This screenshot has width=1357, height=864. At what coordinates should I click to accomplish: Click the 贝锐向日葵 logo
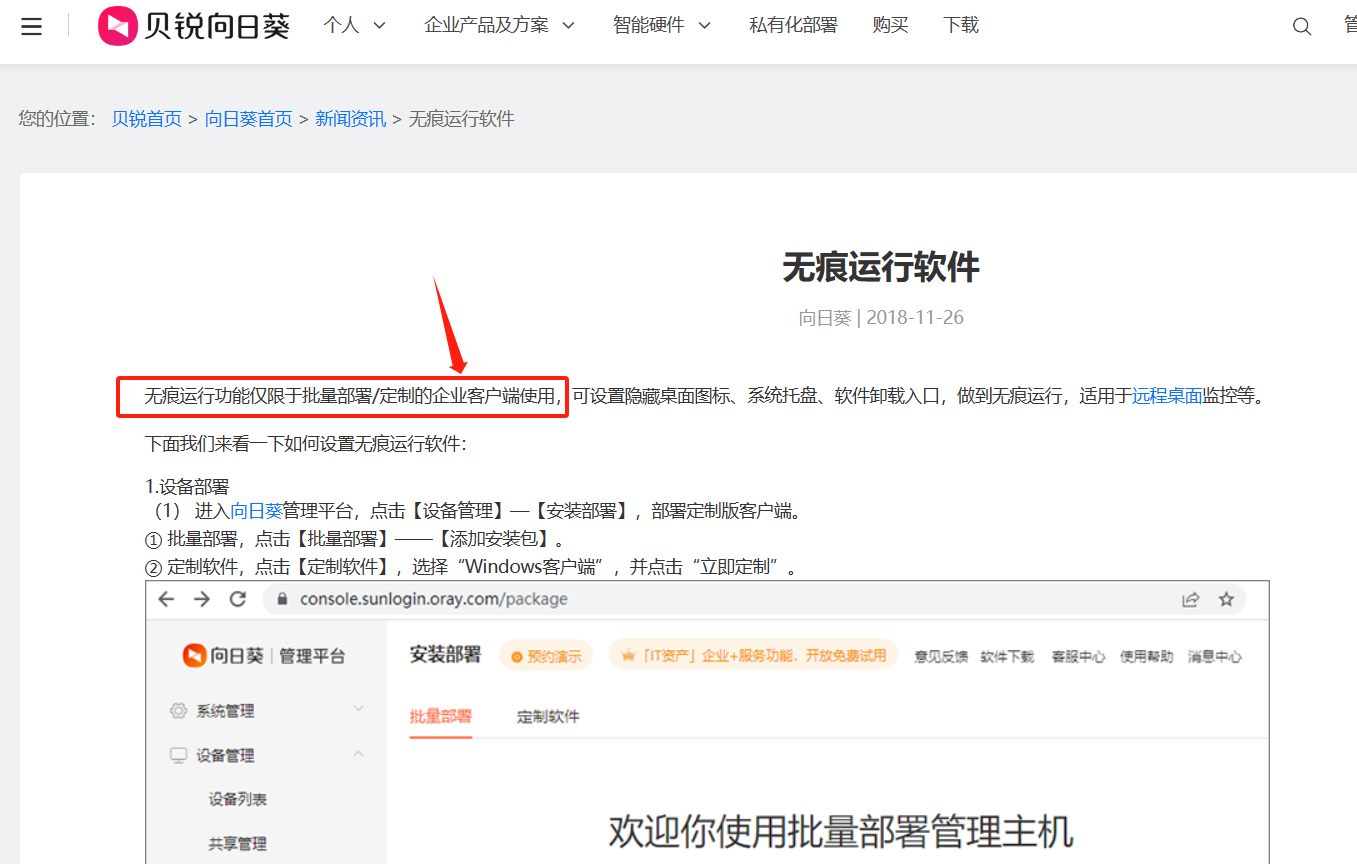pyautogui.click(x=195, y=26)
